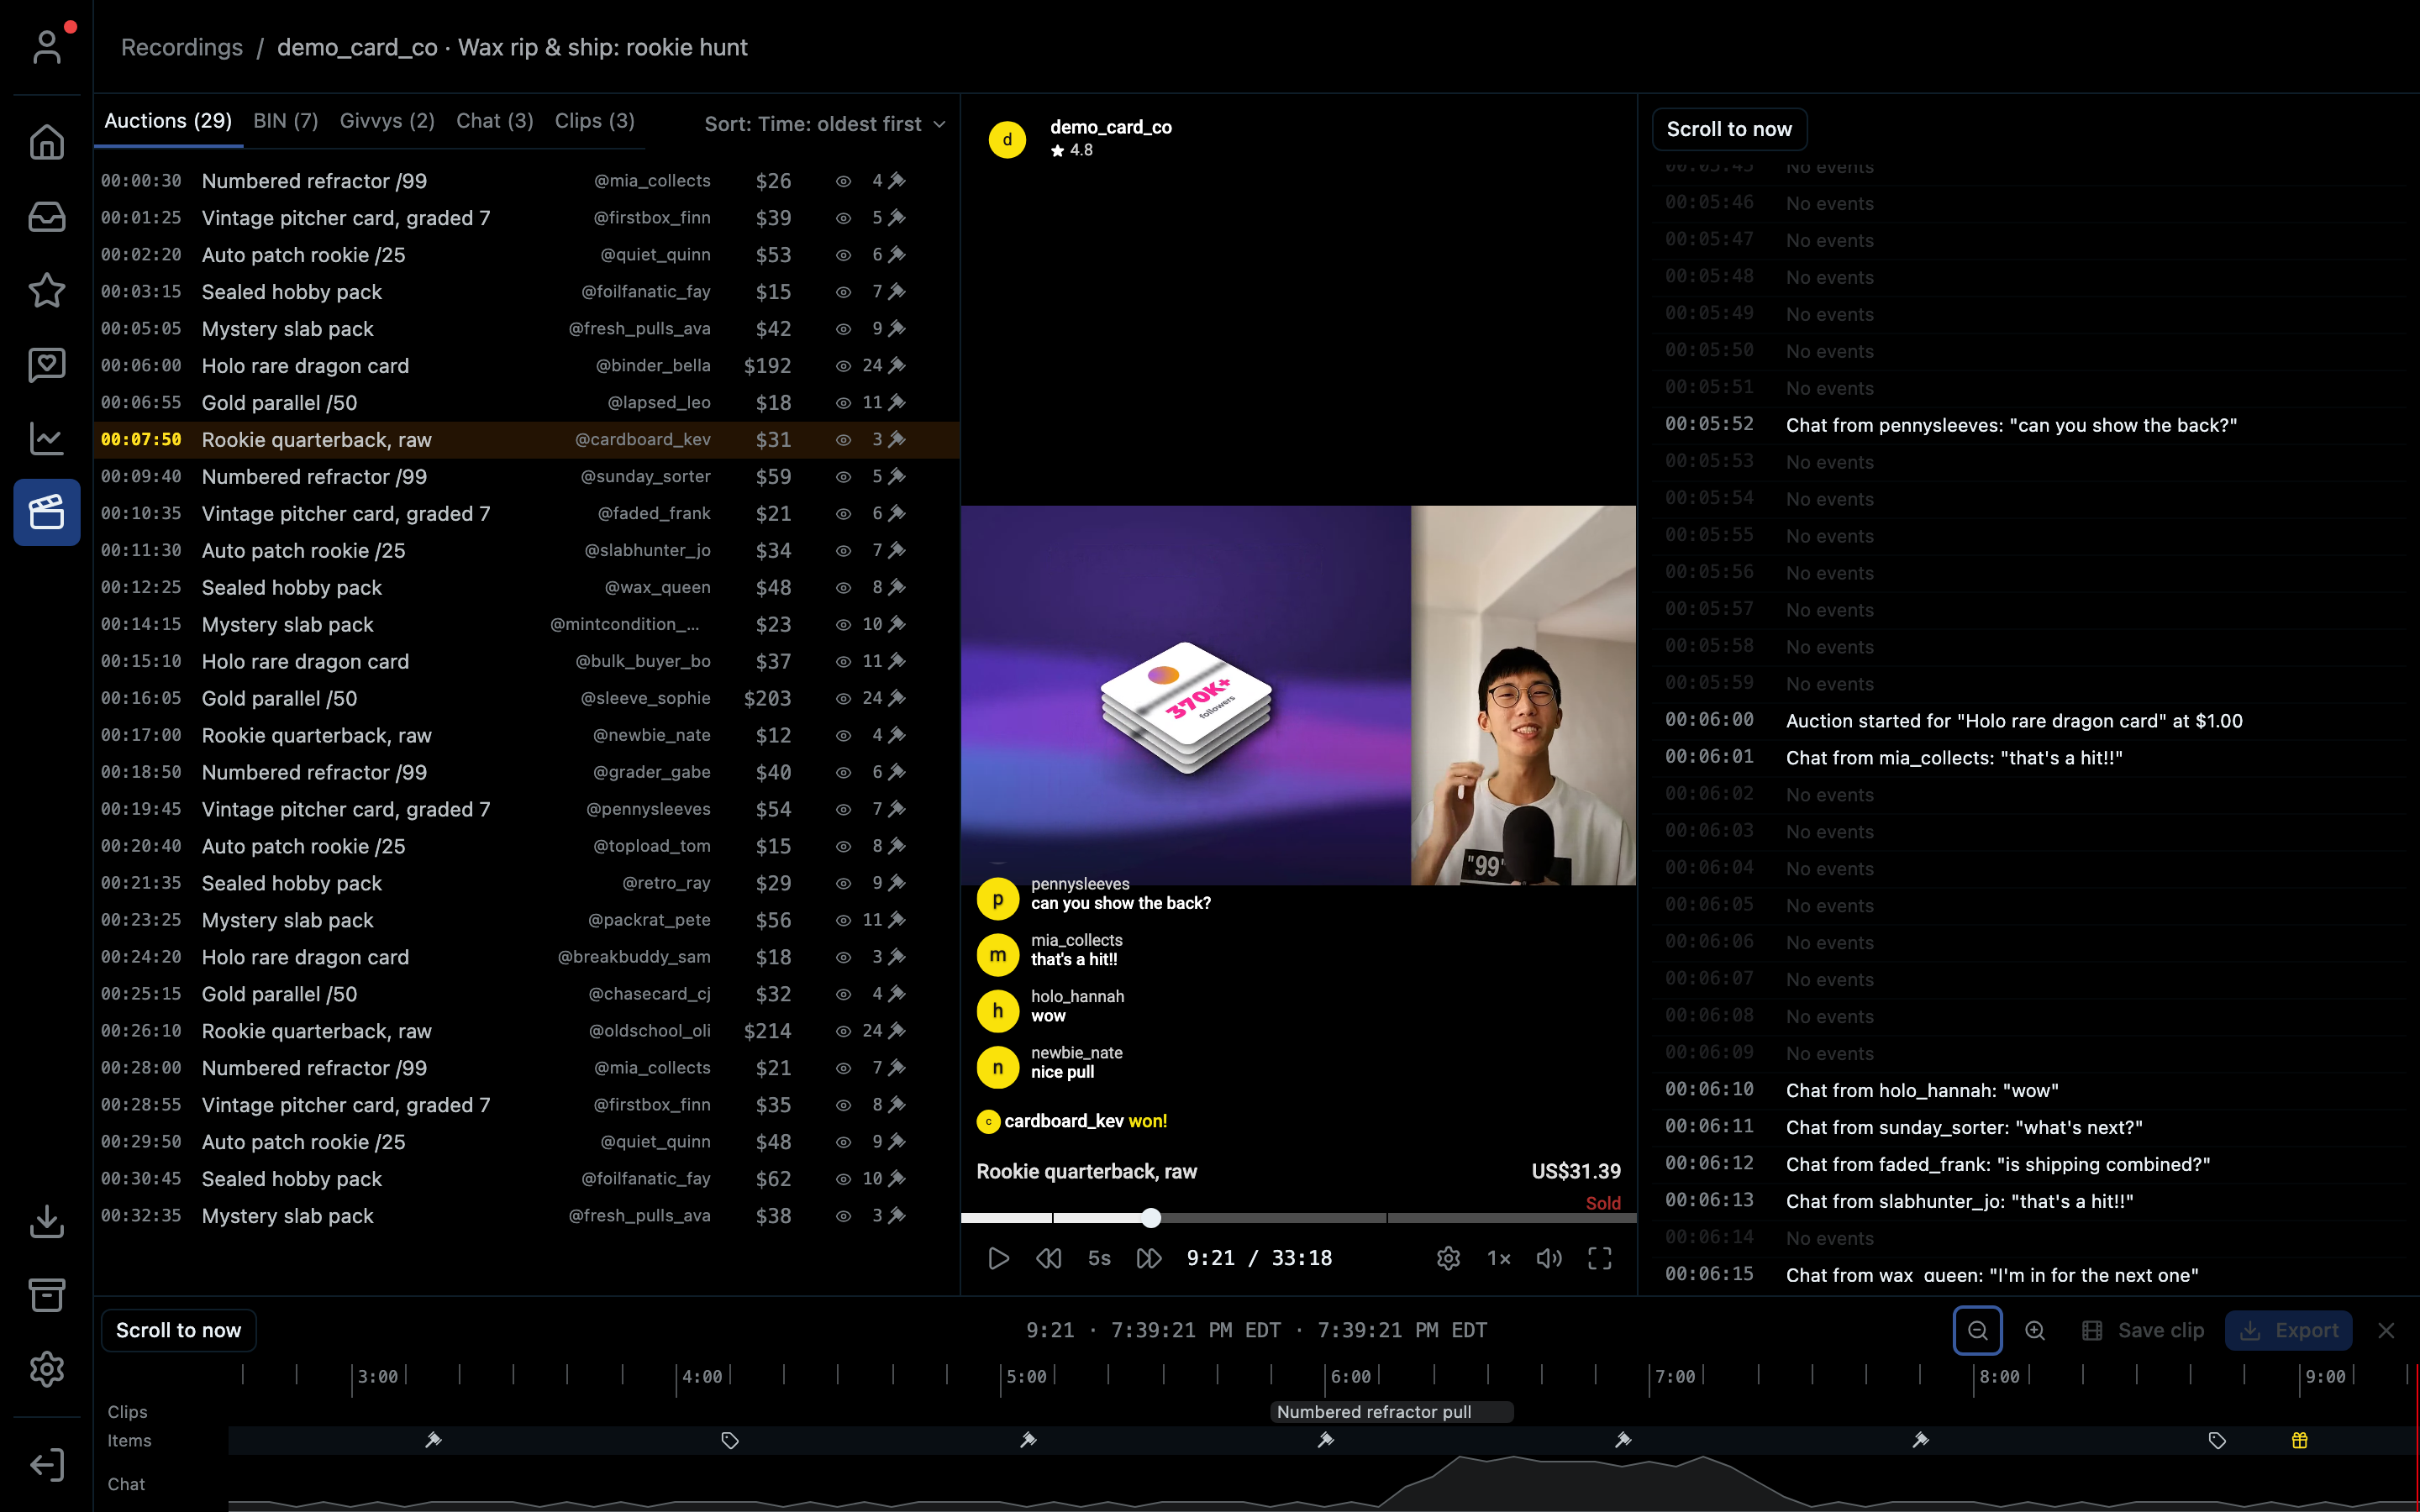Open the settings gear in the sidebar
Image resolution: width=2420 pixels, height=1512 pixels.
tap(47, 1369)
